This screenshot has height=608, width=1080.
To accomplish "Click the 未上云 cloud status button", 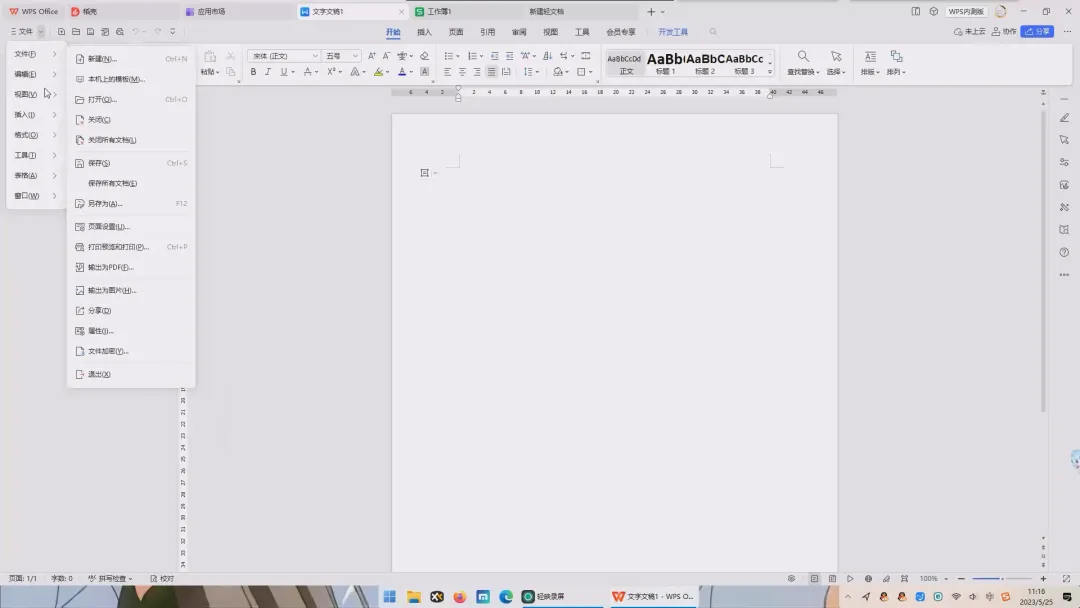I will coord(969,32).
